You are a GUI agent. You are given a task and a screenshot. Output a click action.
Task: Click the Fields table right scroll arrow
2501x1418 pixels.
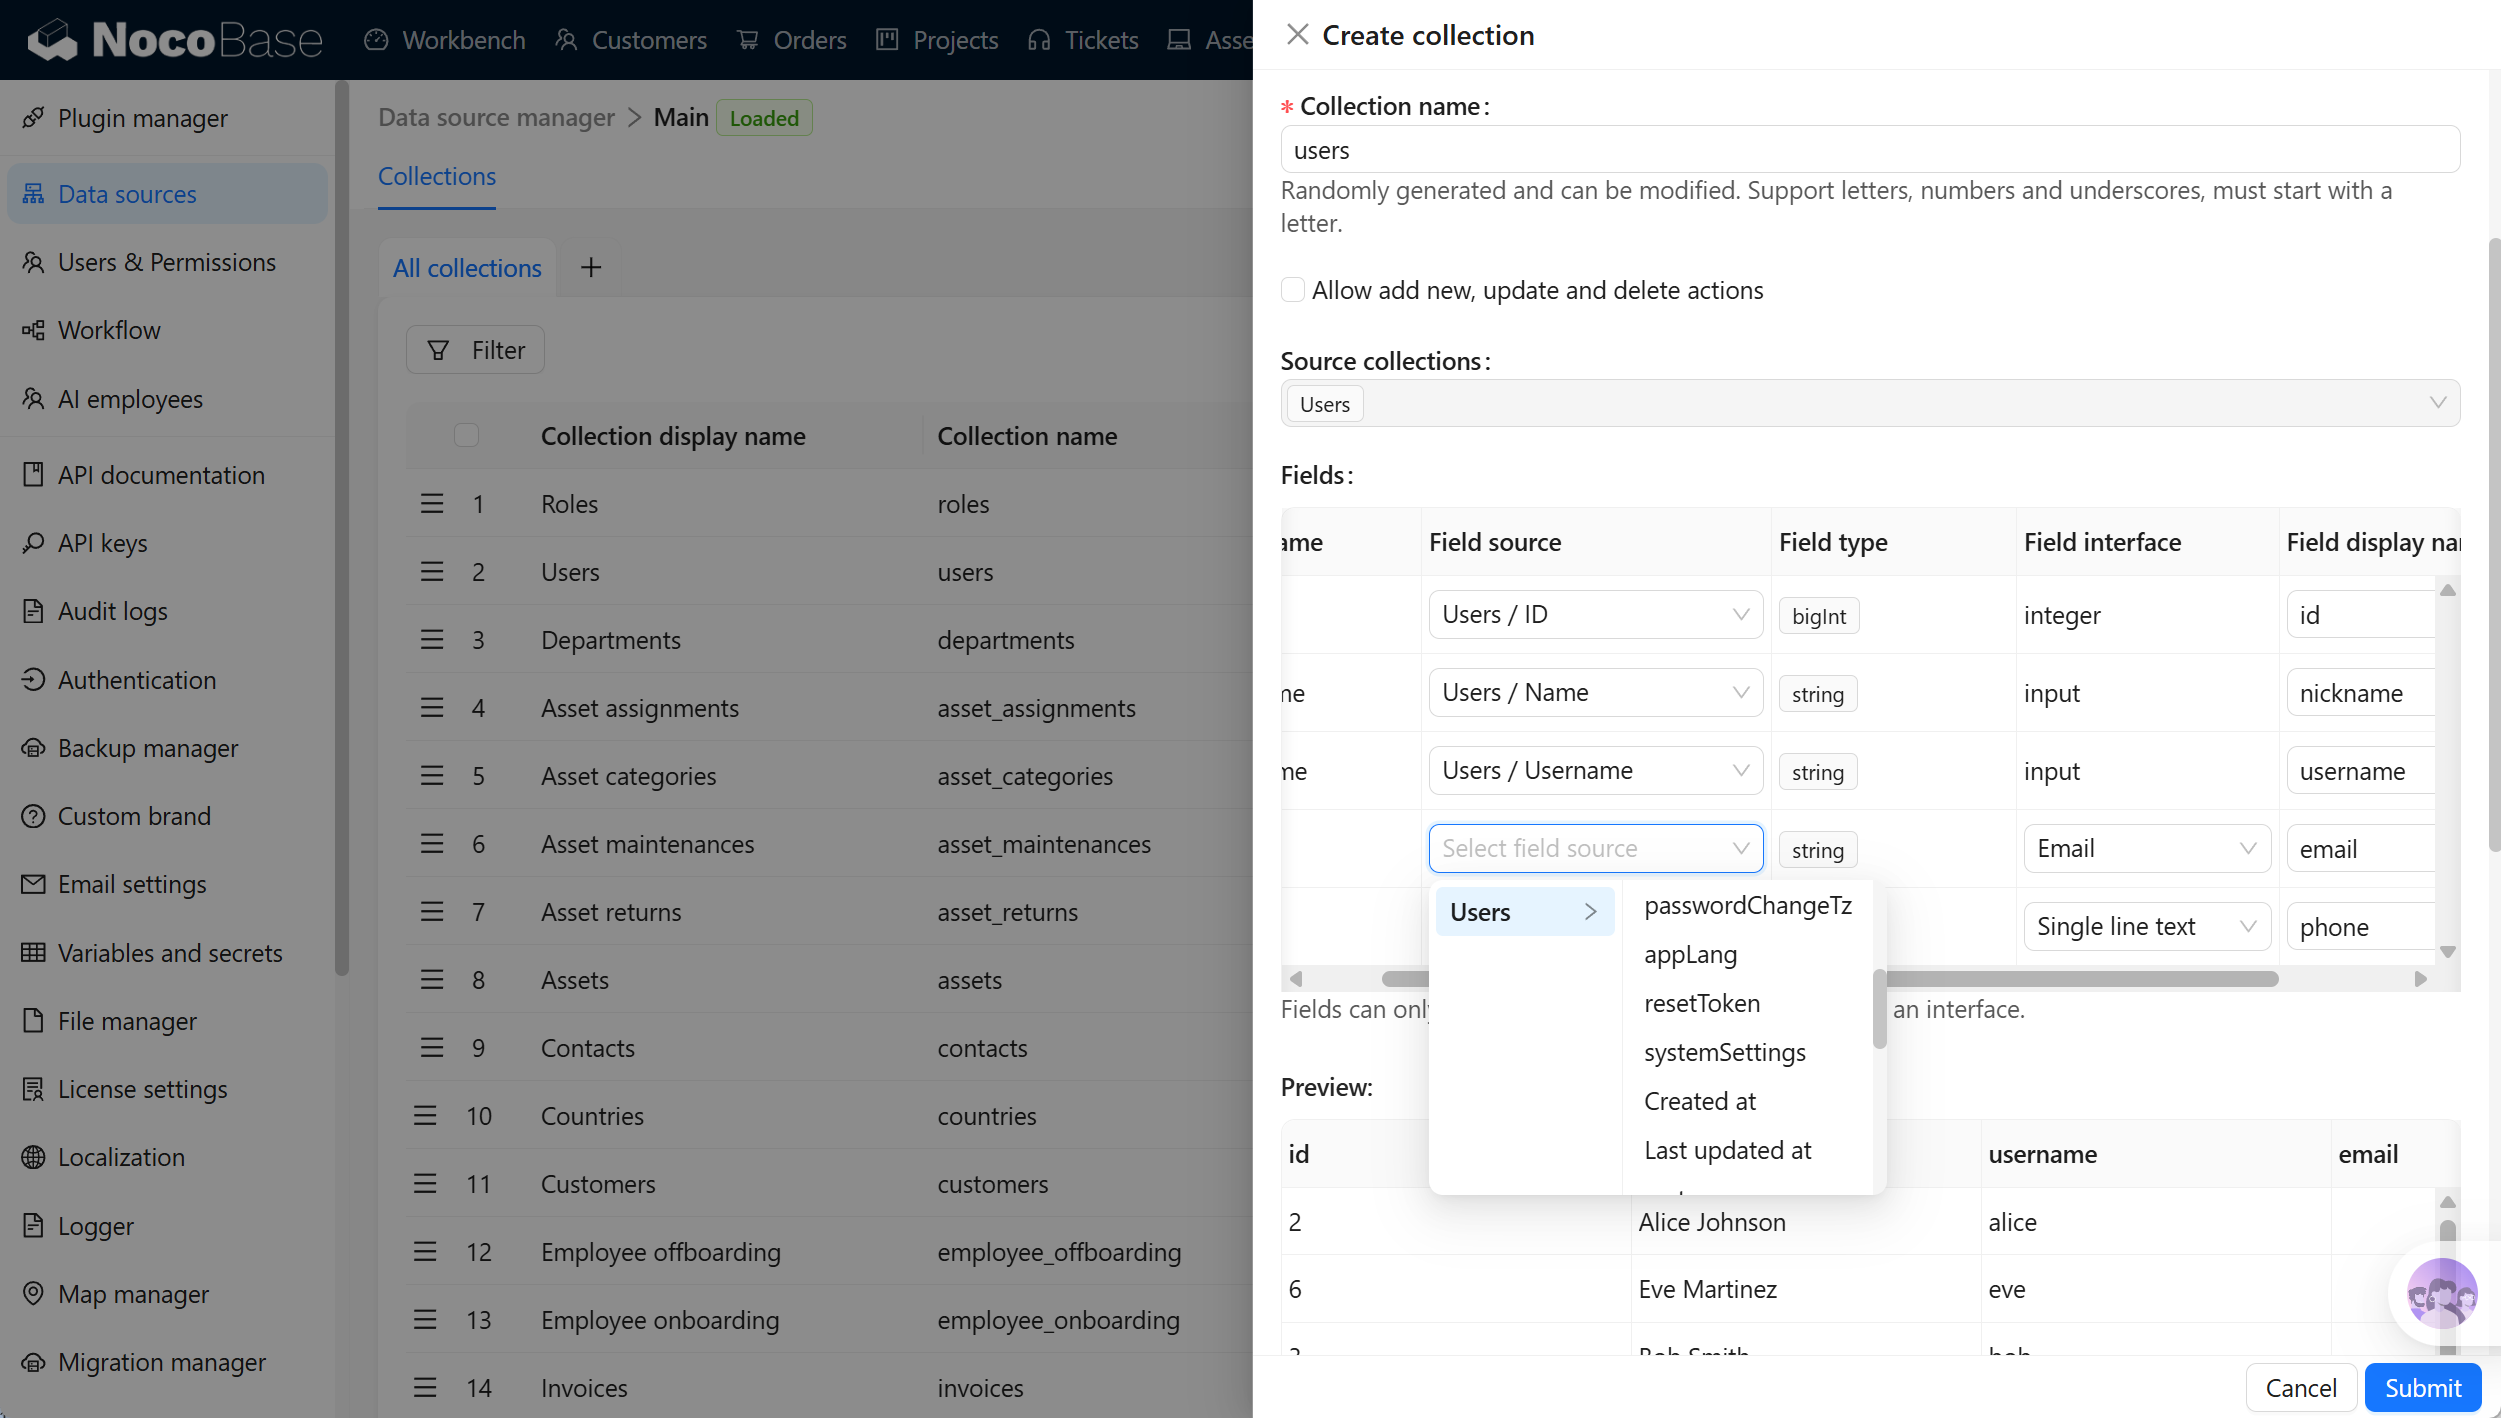pyautogui.click(x=2420, y=978)
